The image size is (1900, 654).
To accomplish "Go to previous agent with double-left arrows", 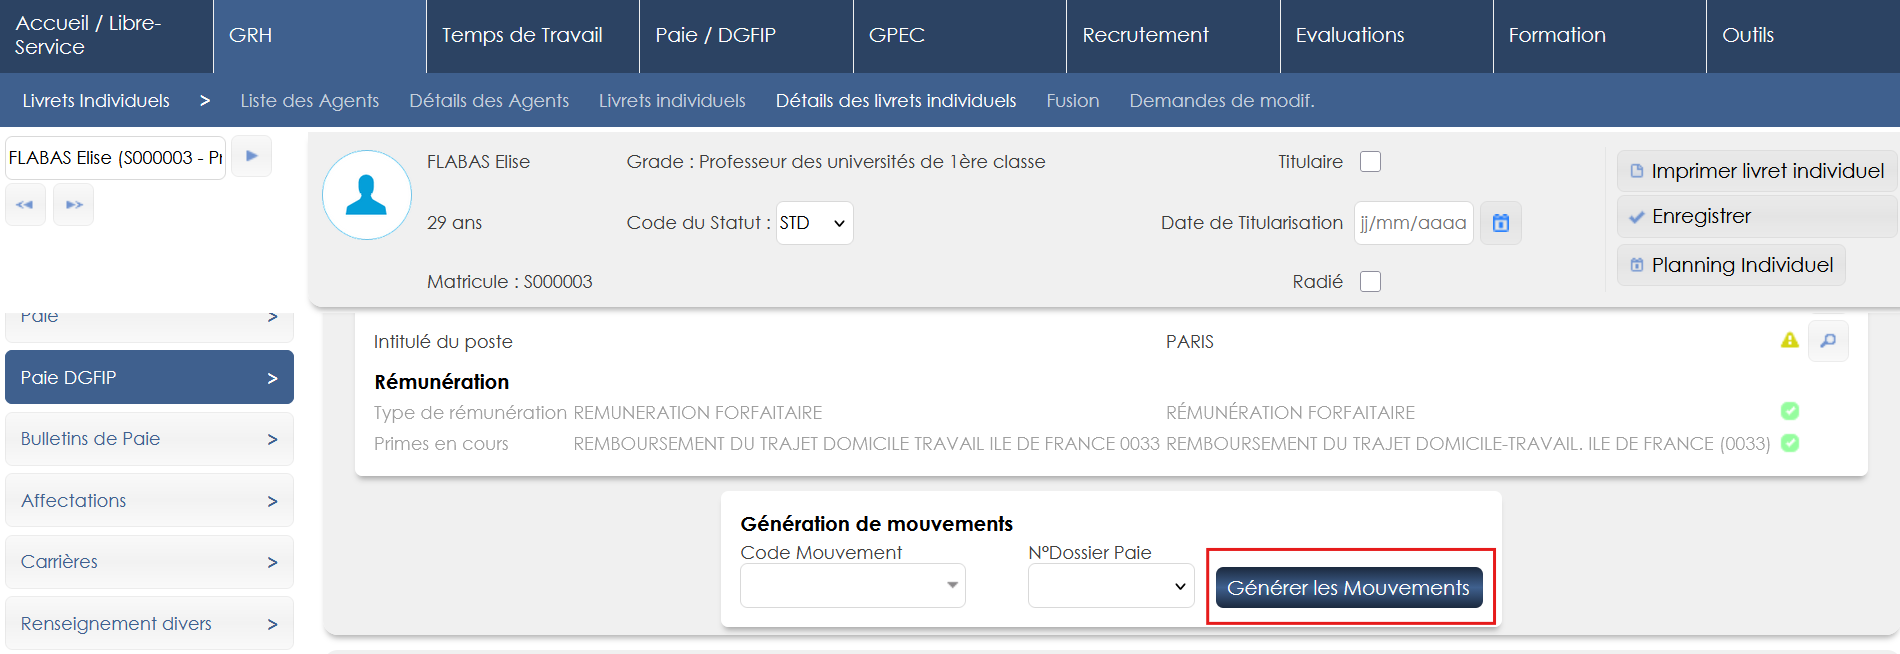I will [25, 205].
